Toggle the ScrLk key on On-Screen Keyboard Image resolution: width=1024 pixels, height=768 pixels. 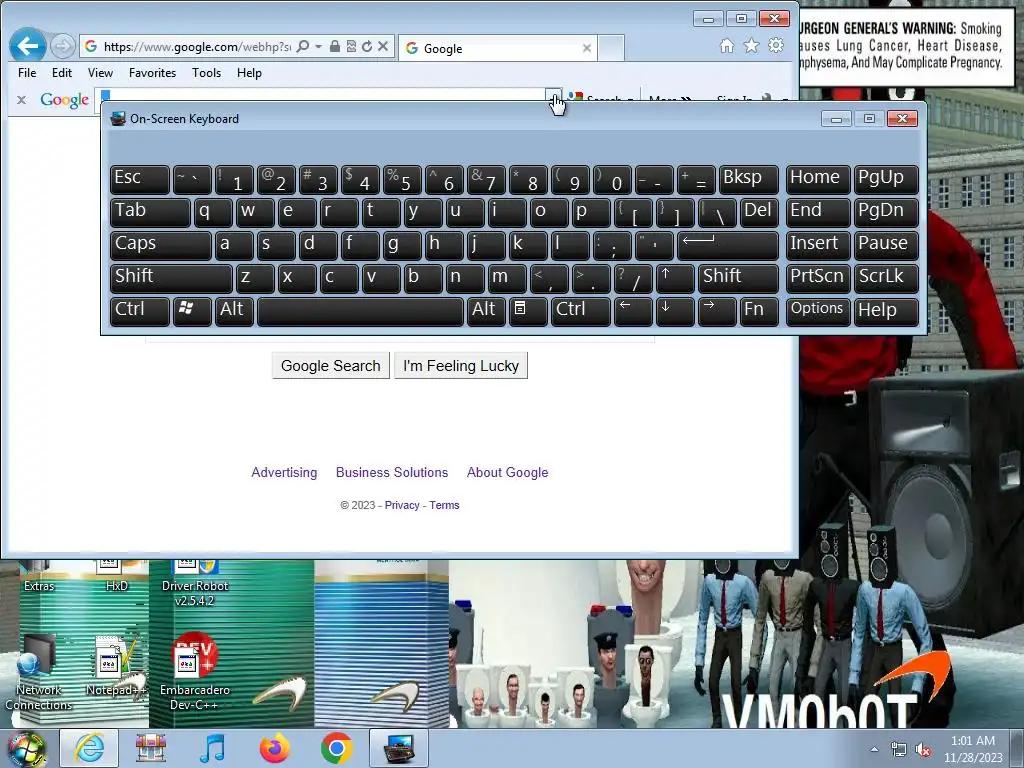pyautogui.click(x=886, y=278)
